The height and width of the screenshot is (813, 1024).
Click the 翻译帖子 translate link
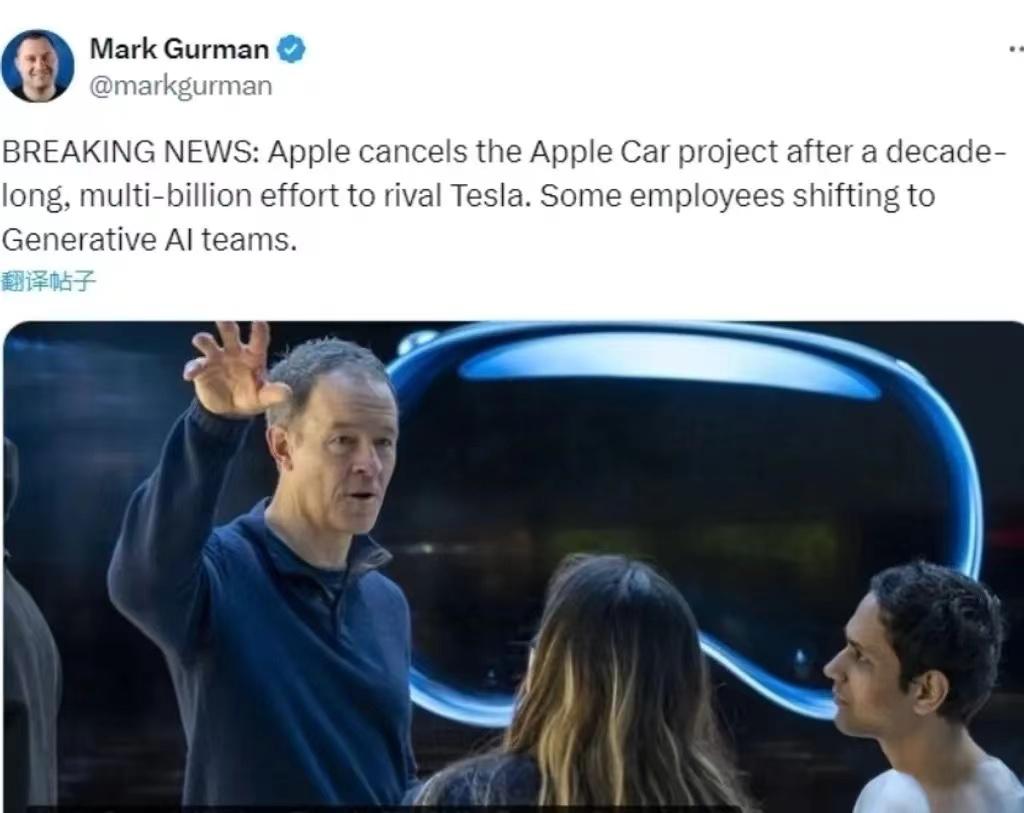[48, 281]
